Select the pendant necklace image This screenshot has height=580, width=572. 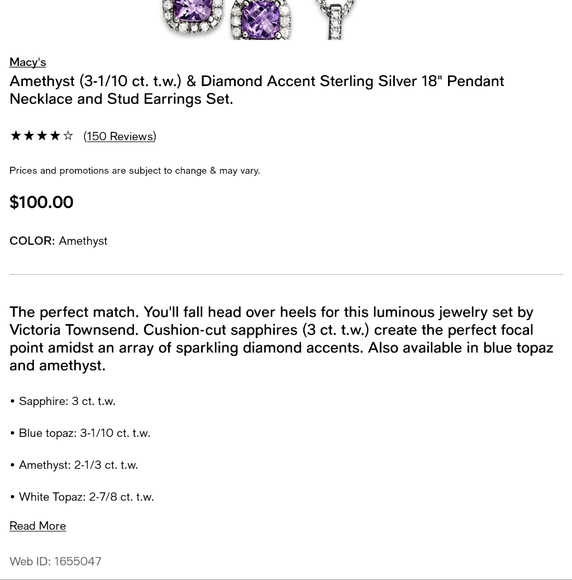pyautogui.click(x=335, y=20)
